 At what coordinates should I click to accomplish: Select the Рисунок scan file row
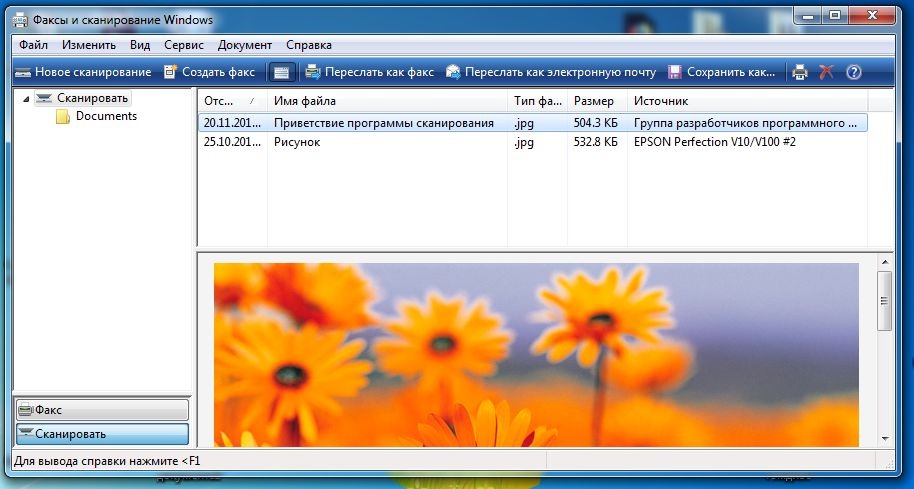point(297,142)
